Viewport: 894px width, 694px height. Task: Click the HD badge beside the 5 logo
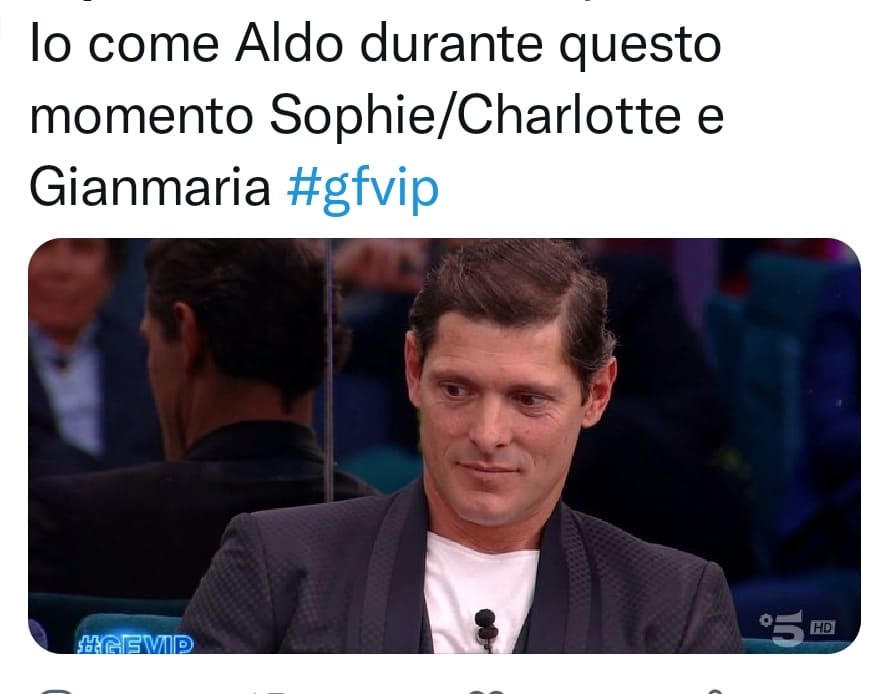coord(822,627)
